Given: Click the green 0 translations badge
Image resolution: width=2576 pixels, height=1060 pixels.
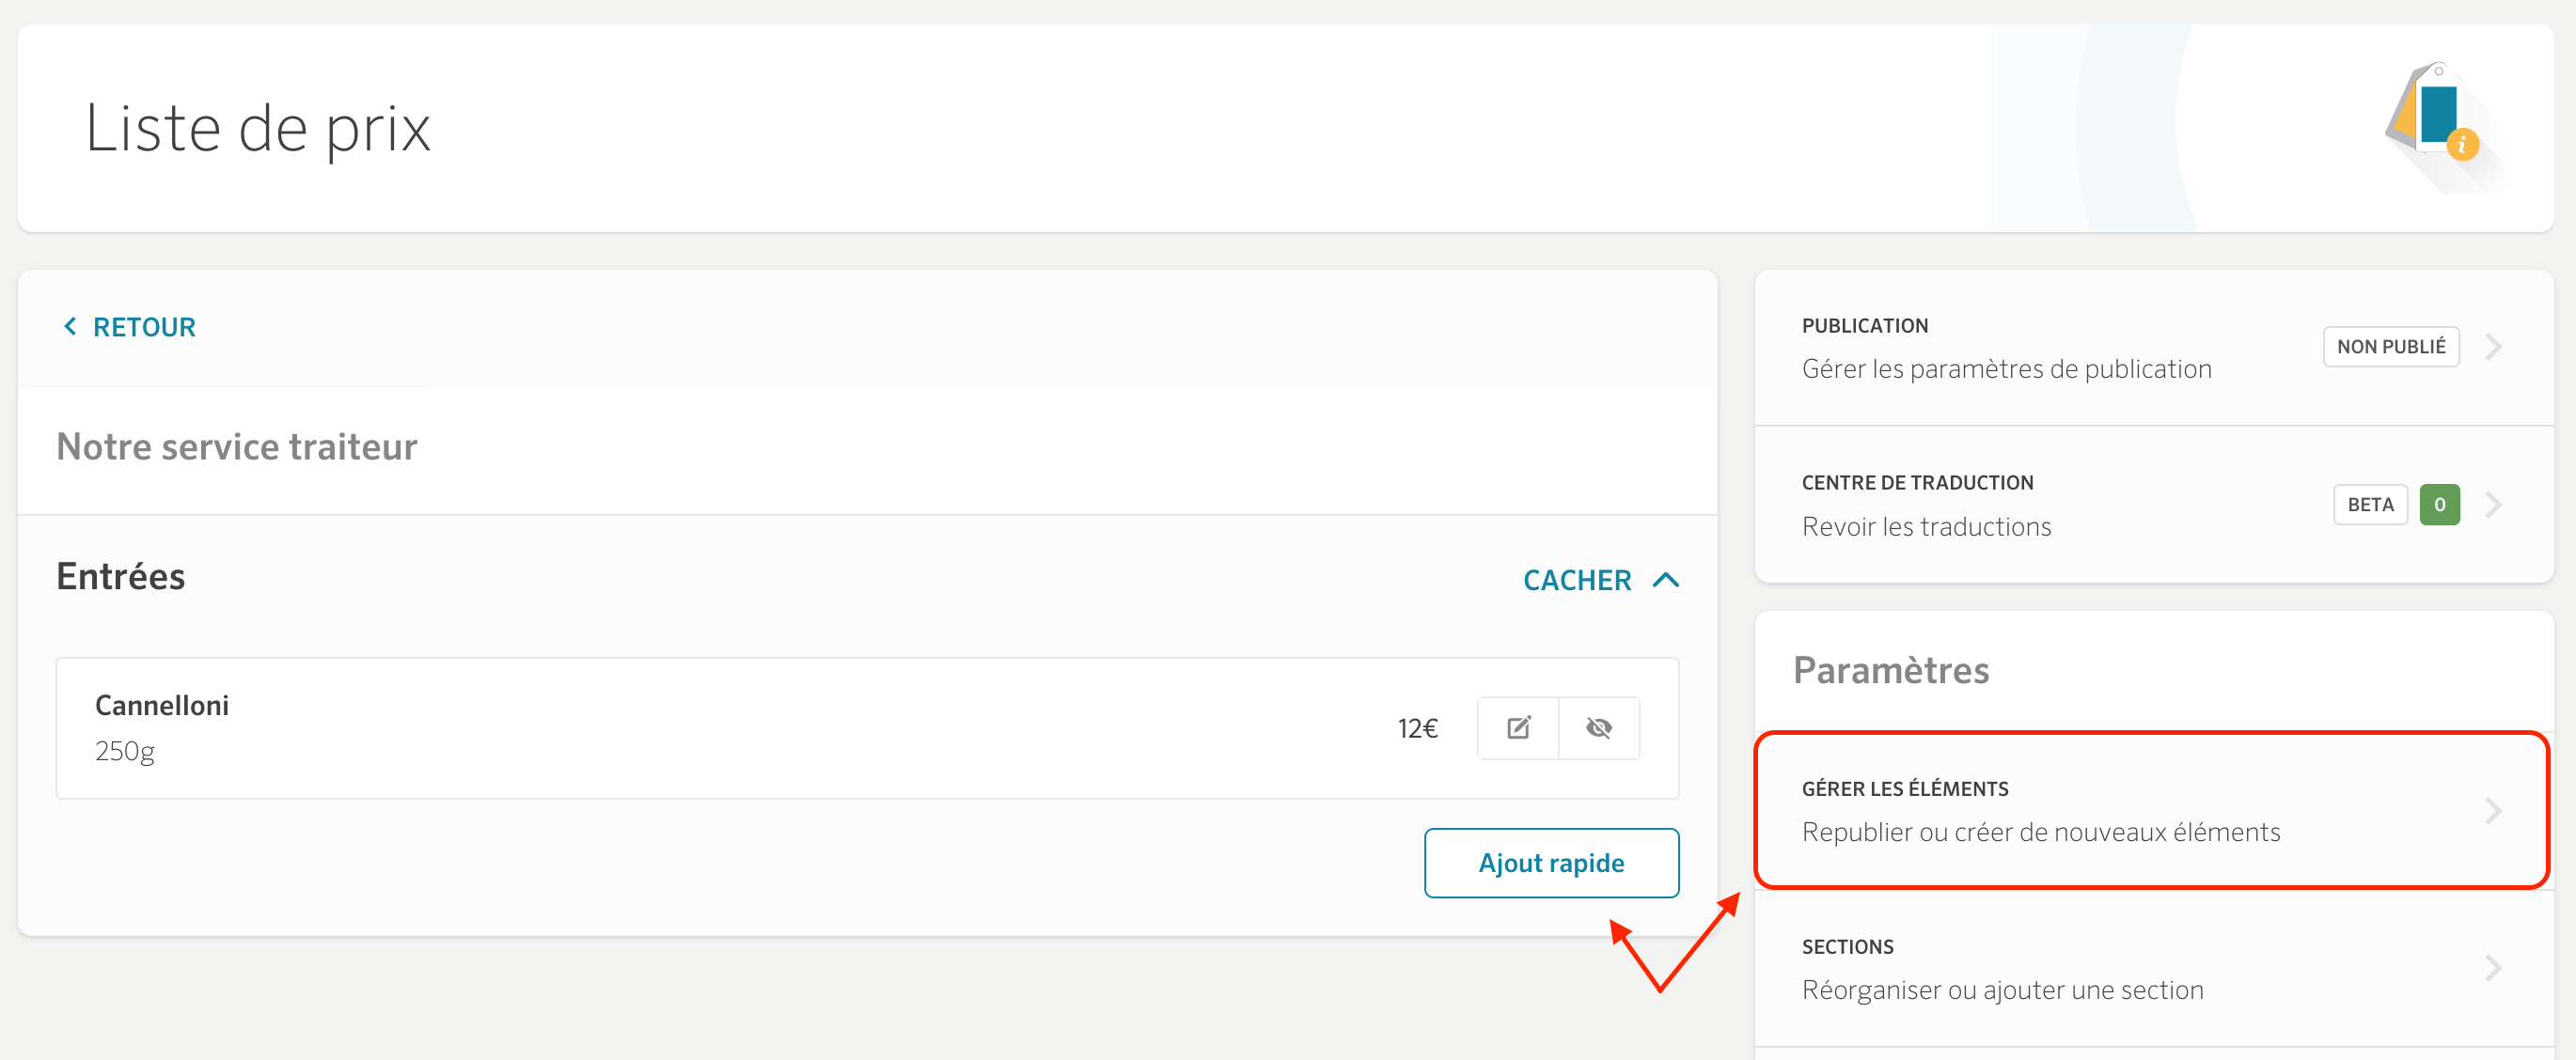Looking at the screenshot, I should pos(2439,505).
